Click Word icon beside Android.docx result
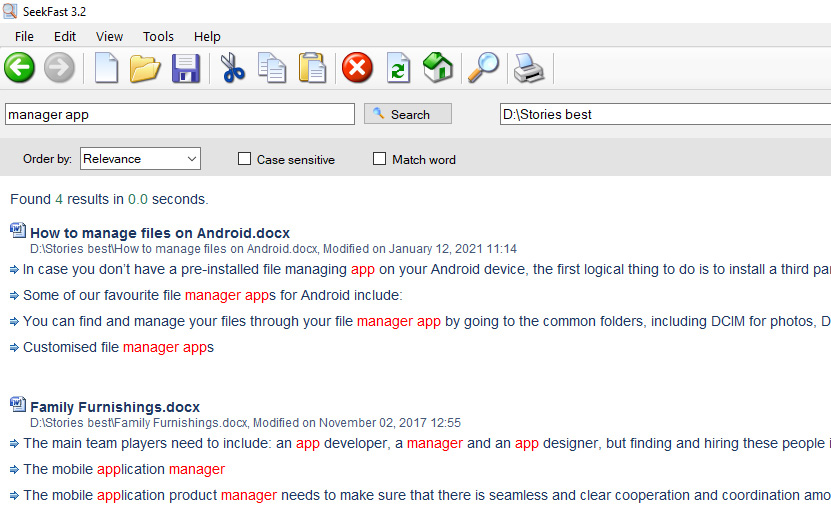Viewport: 831px width, 530px height. (17, 231)
